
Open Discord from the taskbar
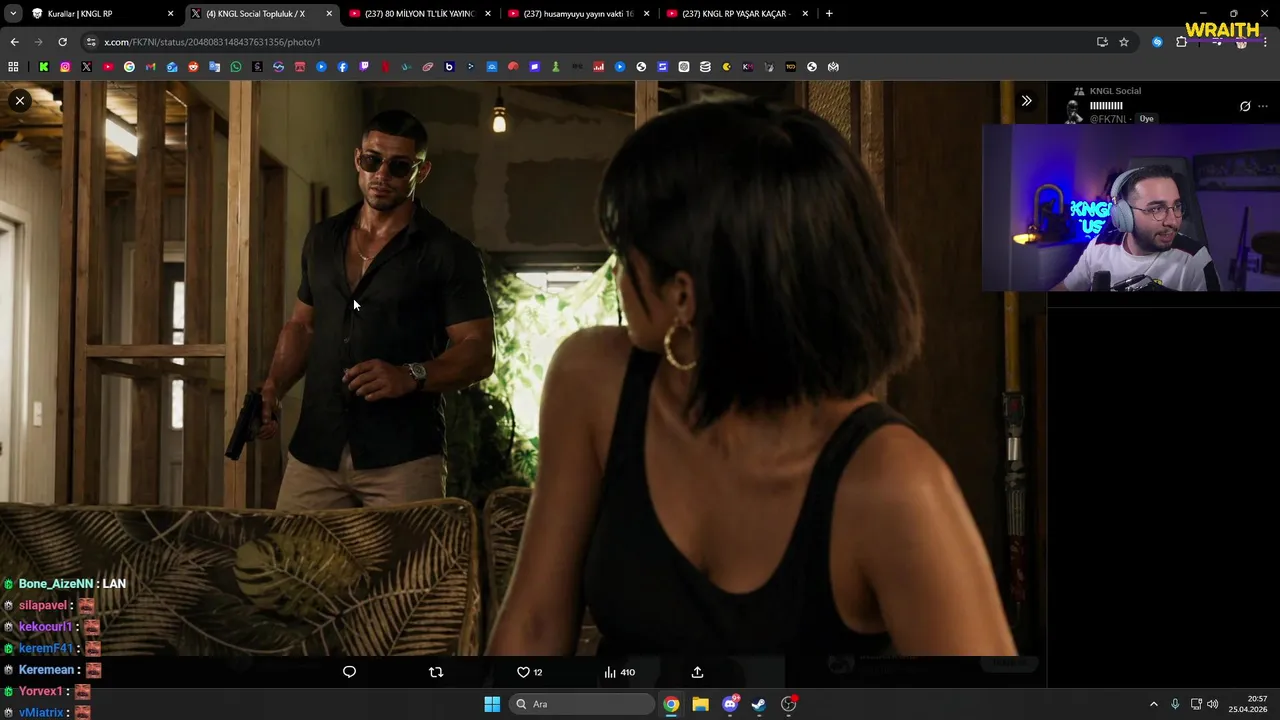click(x=730, y=704)
